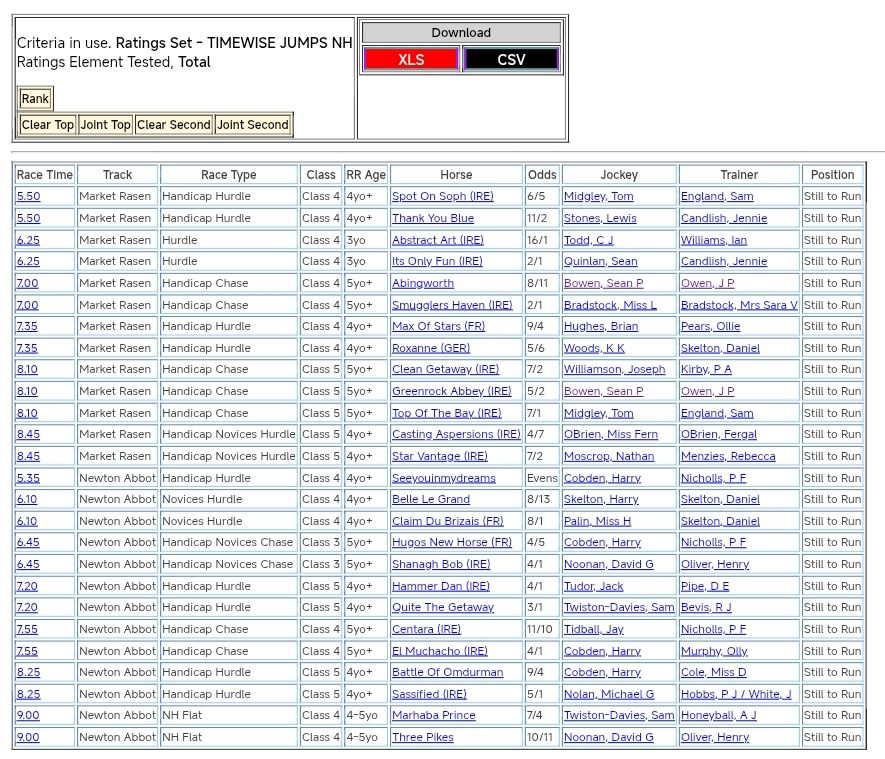Open horse link Battle Of Omdurman
Viewport: 885px width, 759px height.
tap(447, 673)
